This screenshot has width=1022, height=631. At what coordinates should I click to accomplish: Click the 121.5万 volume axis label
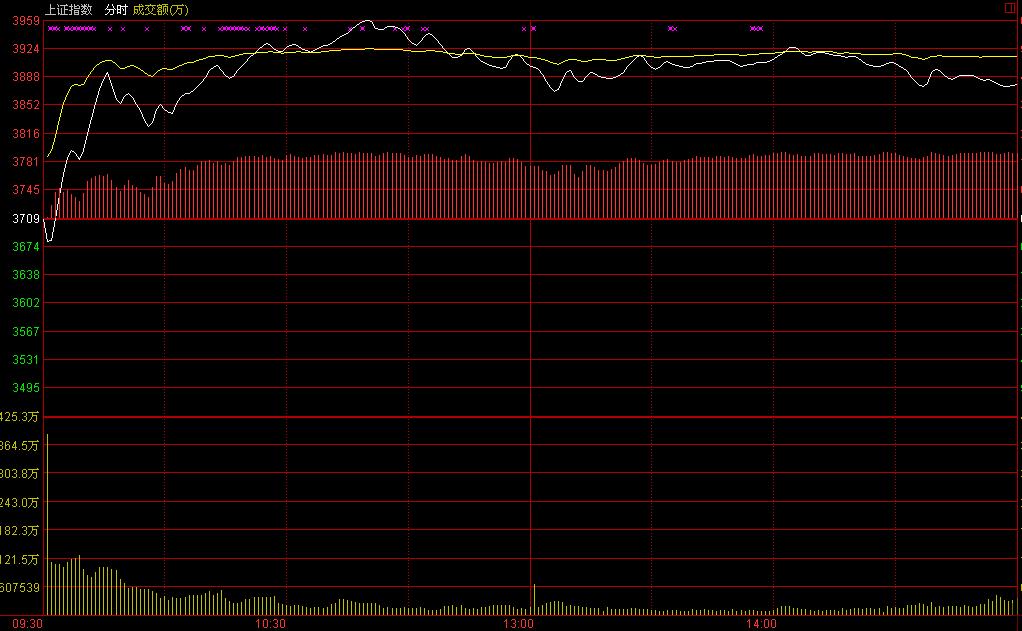pos(21,560)
